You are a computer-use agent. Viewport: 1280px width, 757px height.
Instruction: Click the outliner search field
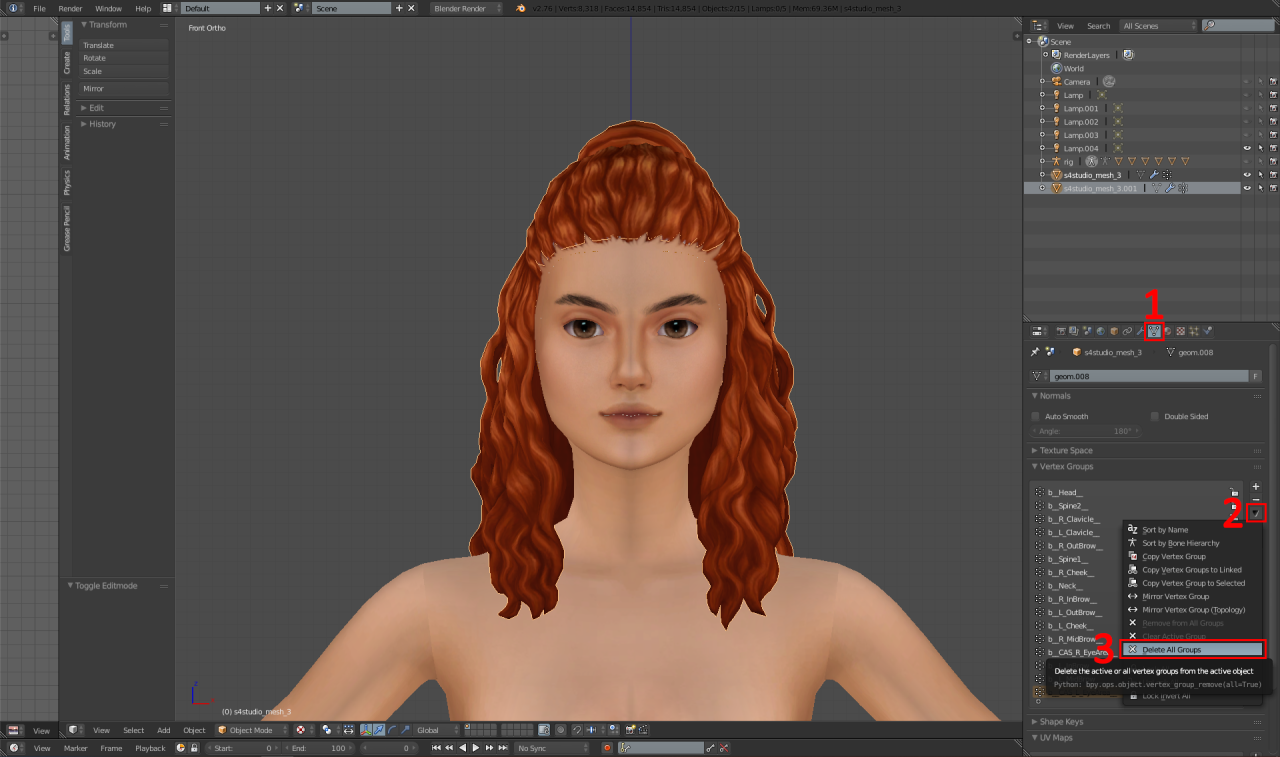(x=1238, y=26)
